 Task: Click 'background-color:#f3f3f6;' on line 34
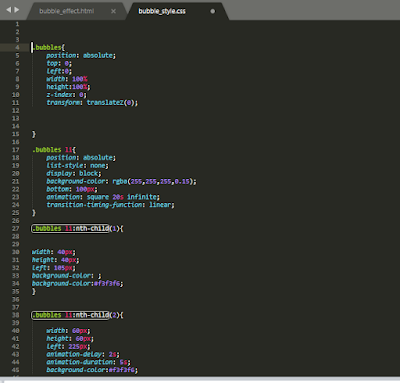77,283
